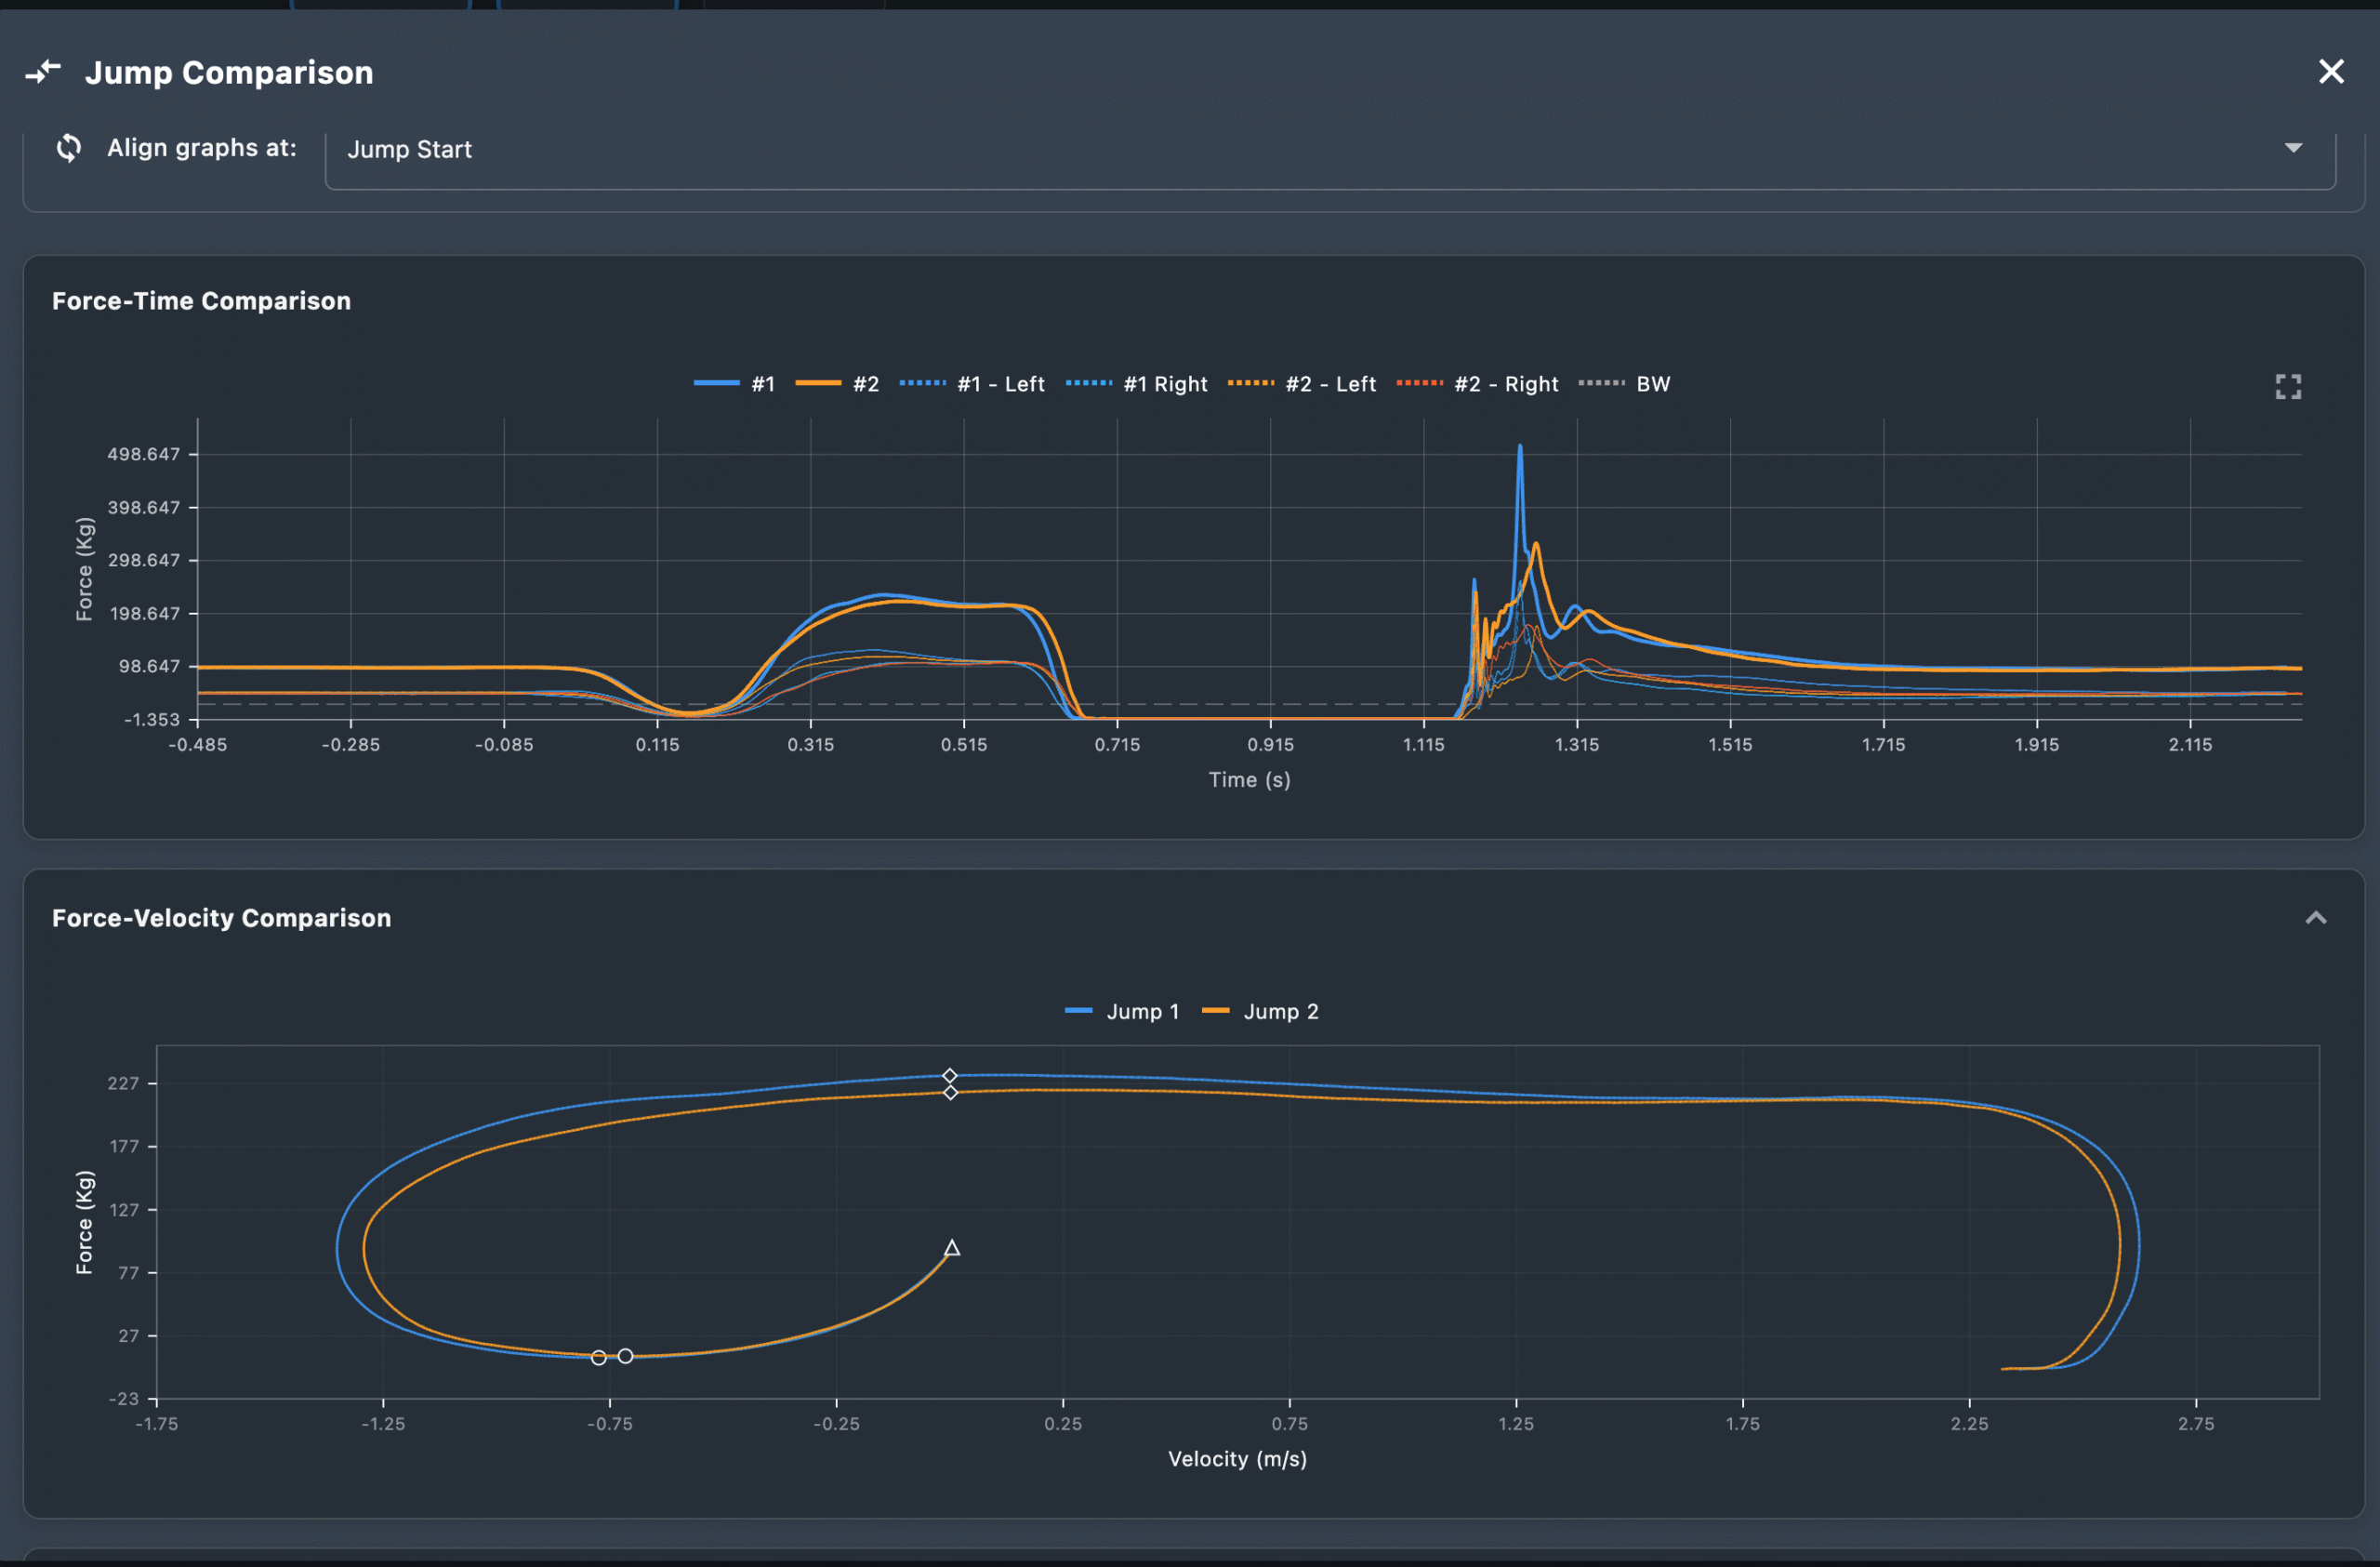Click the triangle marker on velocity curve
The image size is (2380, 1567).
(x=952, y=1248)
